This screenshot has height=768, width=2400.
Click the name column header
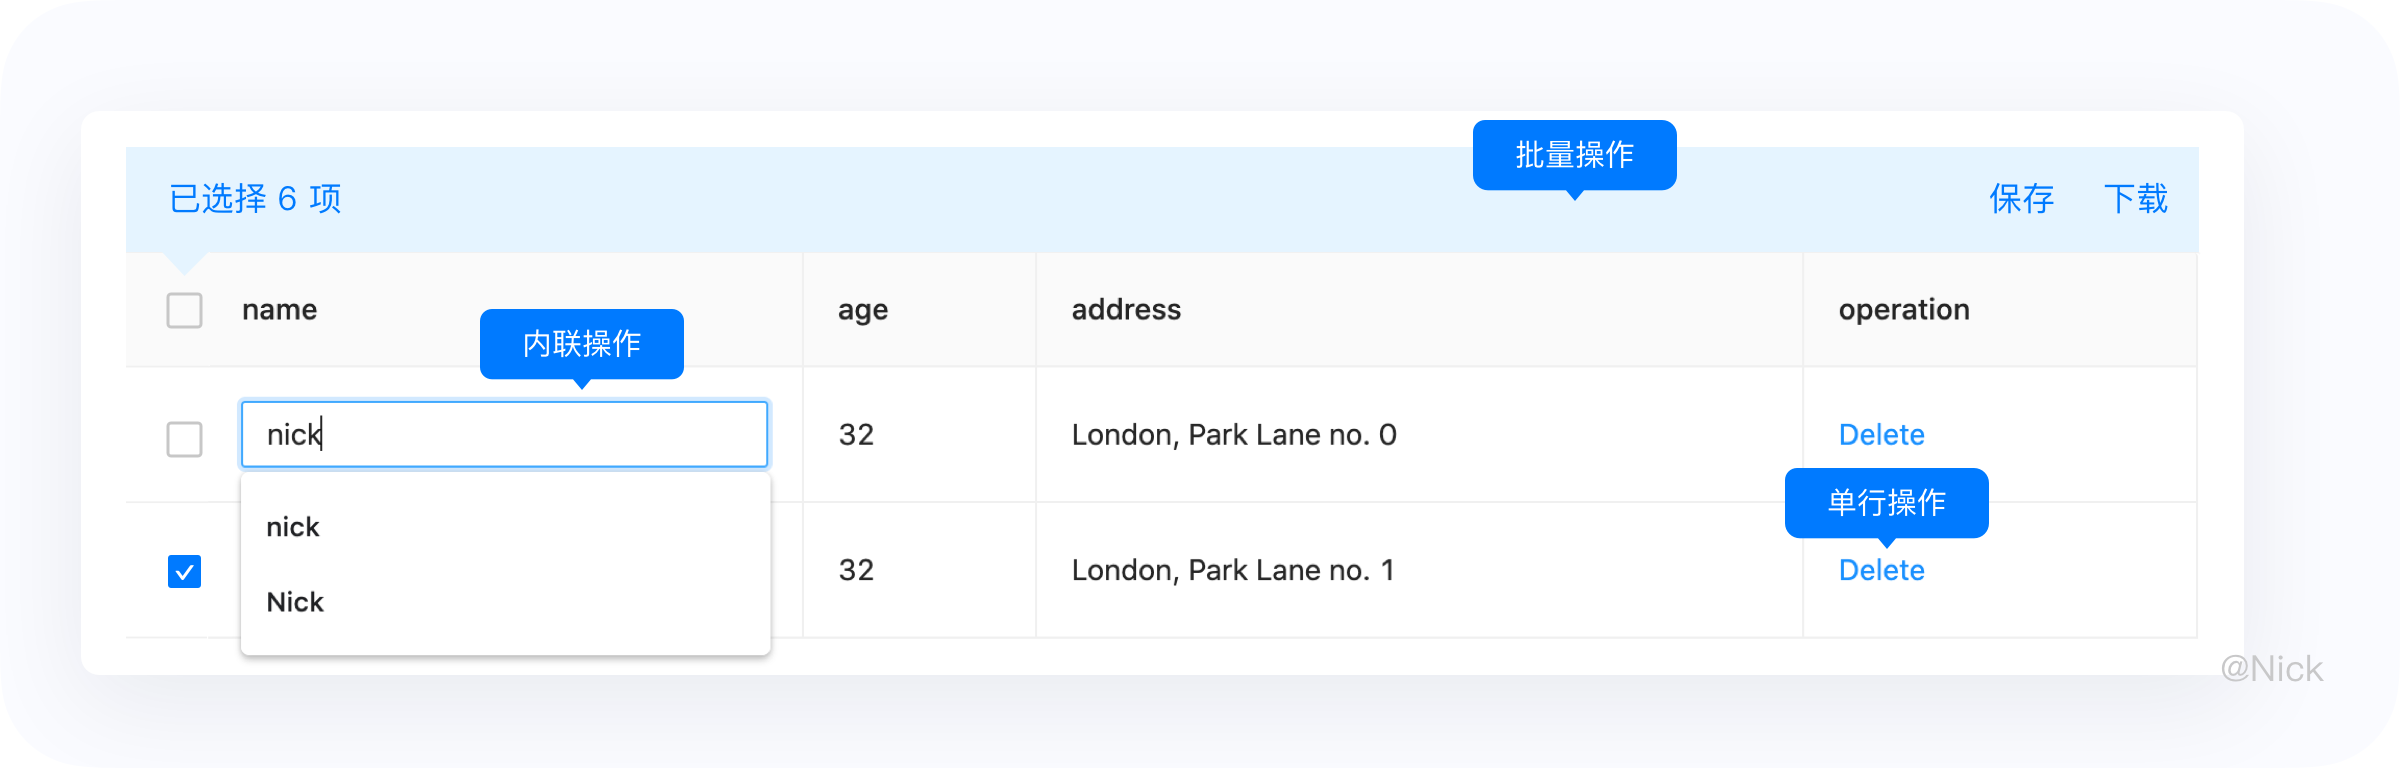(280, 310)
